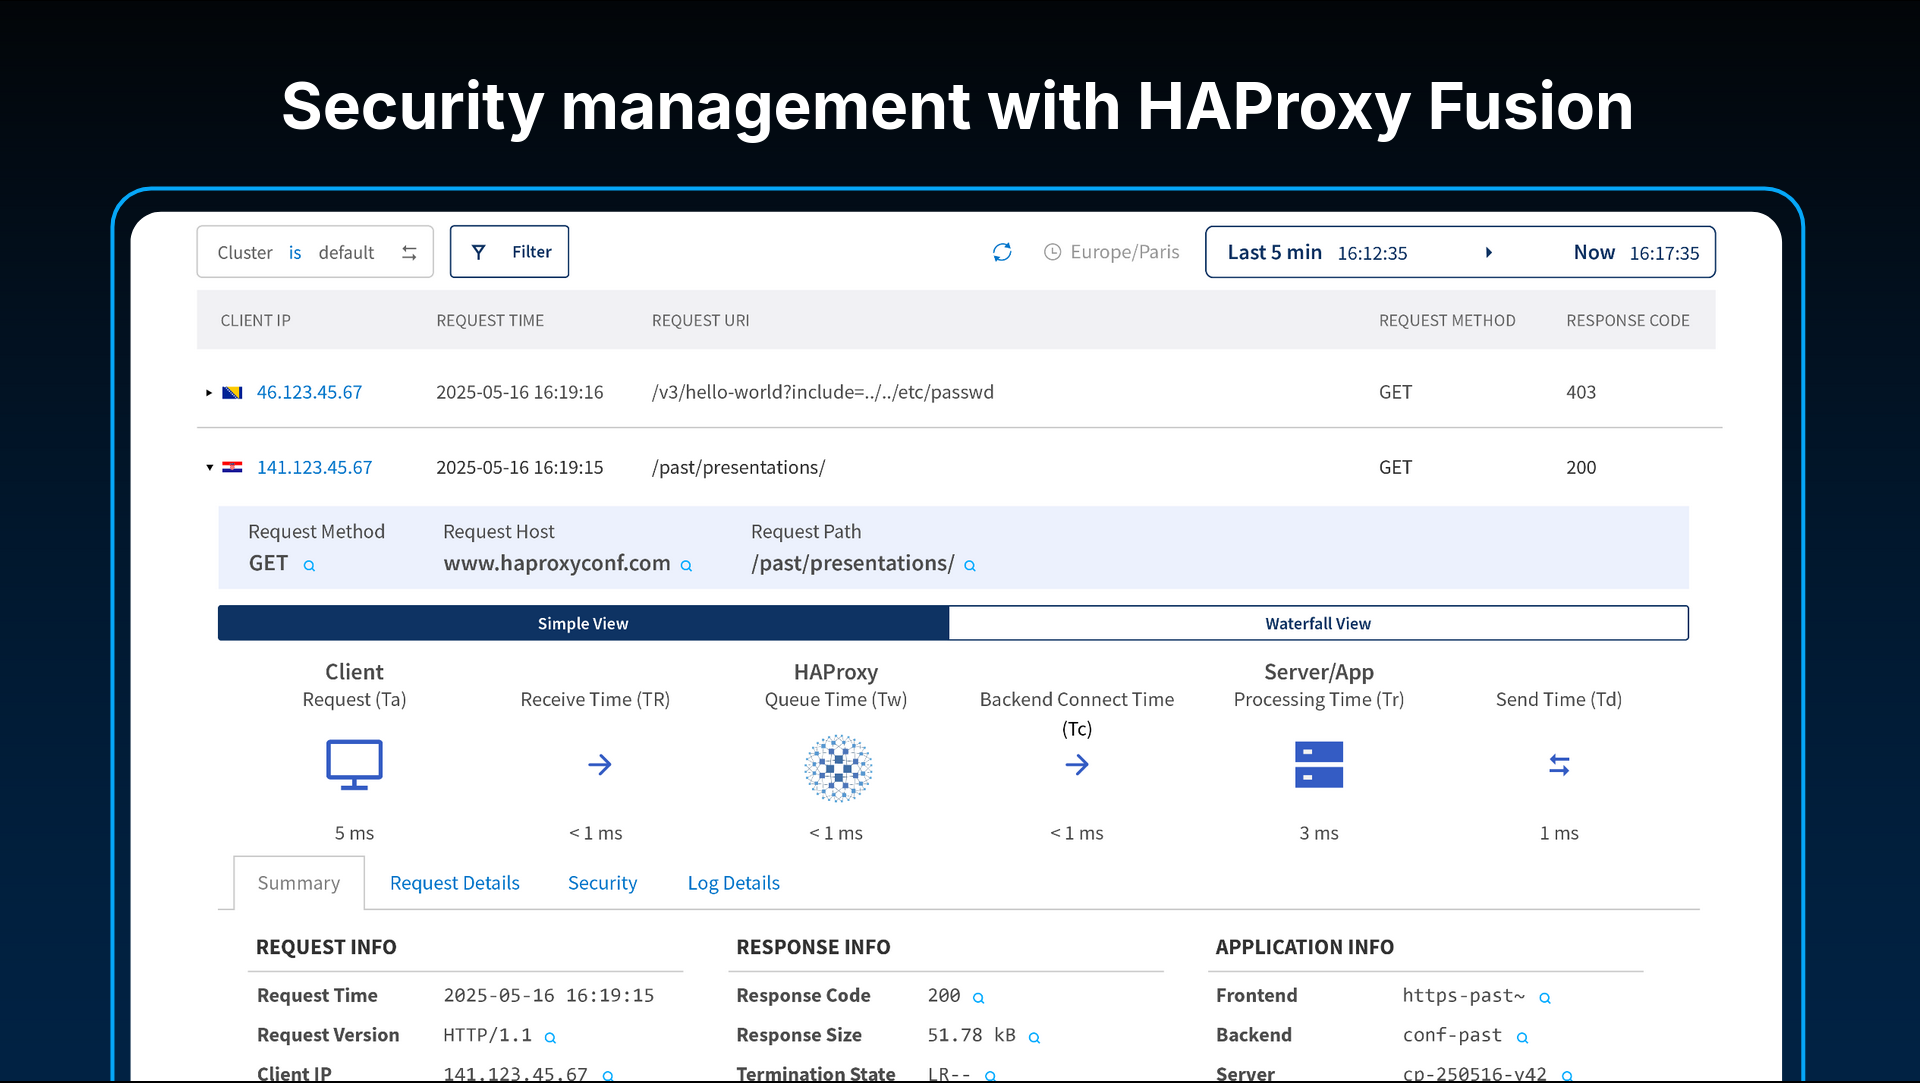
Task: Click the Receive Time arrow icon
Action: coord(599,765)
